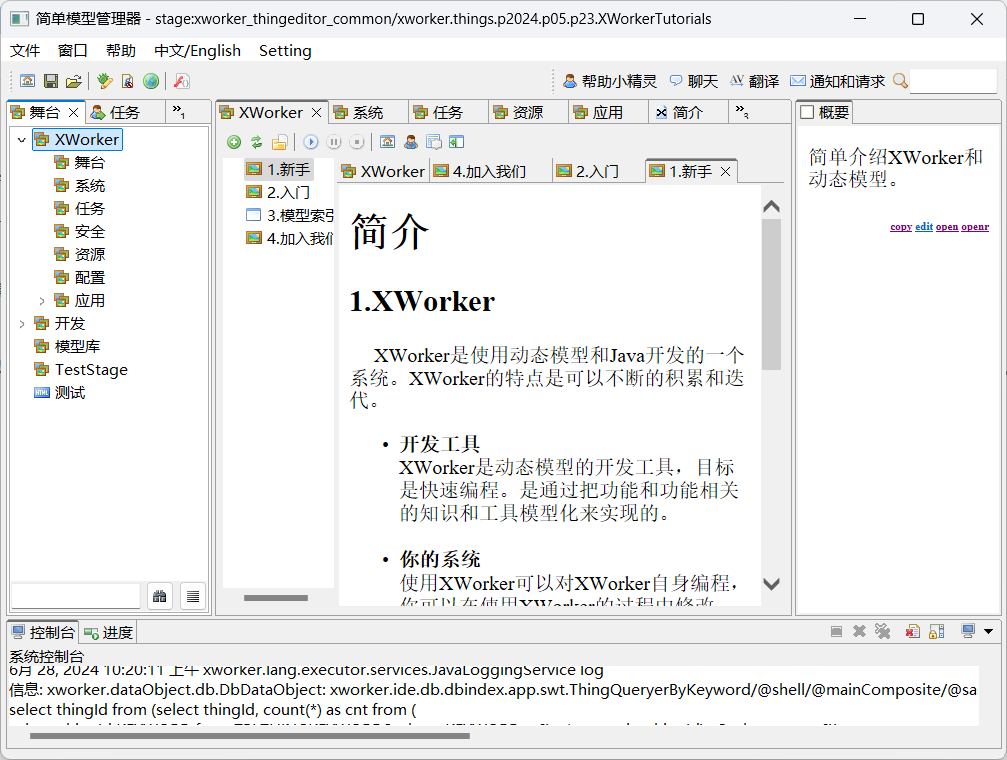The image size is (1007, 760).
Task: Click the green arrow side-panel icon
Action: pos(457,142)
